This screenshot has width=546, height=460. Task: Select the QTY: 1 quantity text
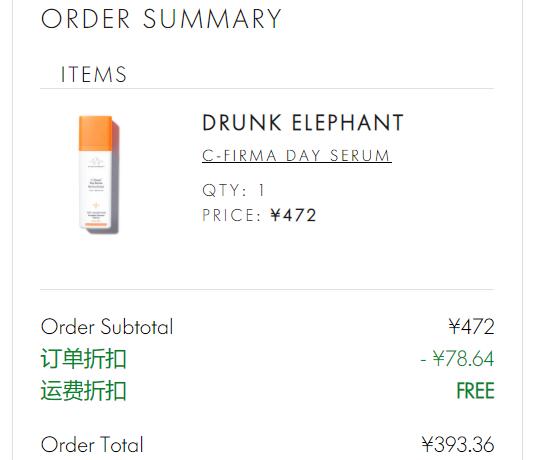pos(234,190)
